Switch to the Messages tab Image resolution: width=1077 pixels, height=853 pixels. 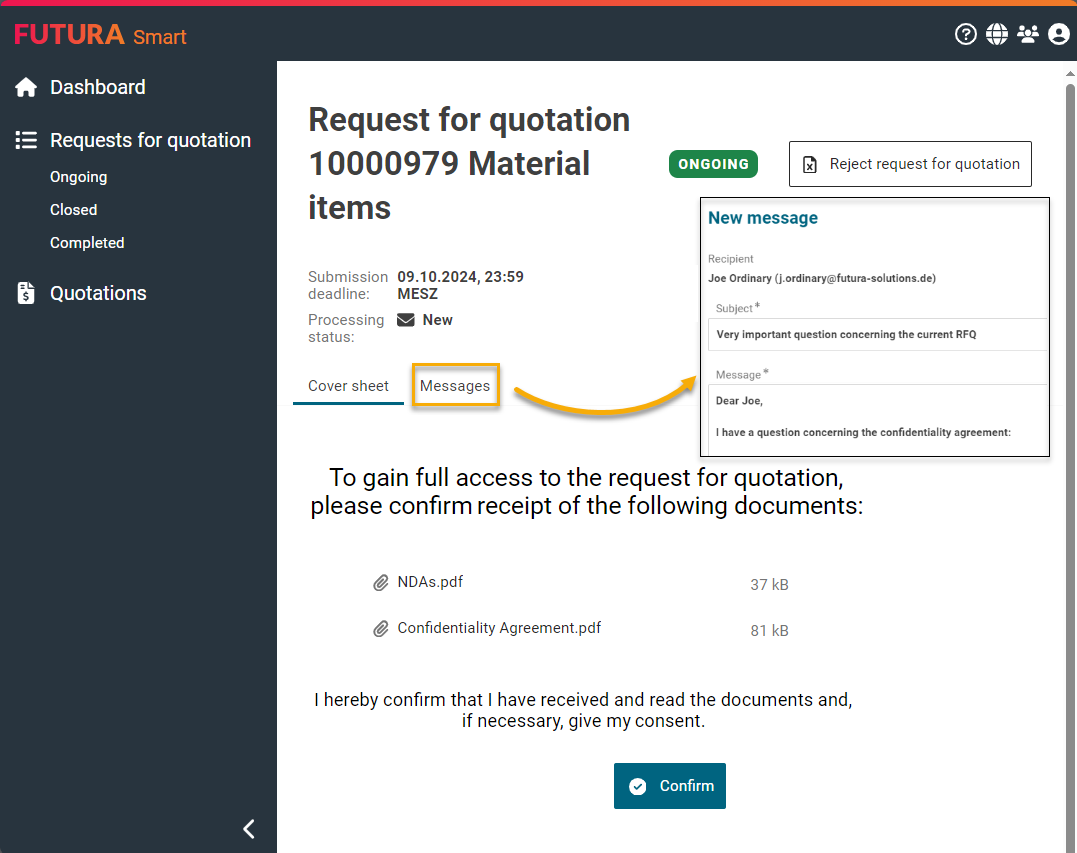(x=455, y=386)
